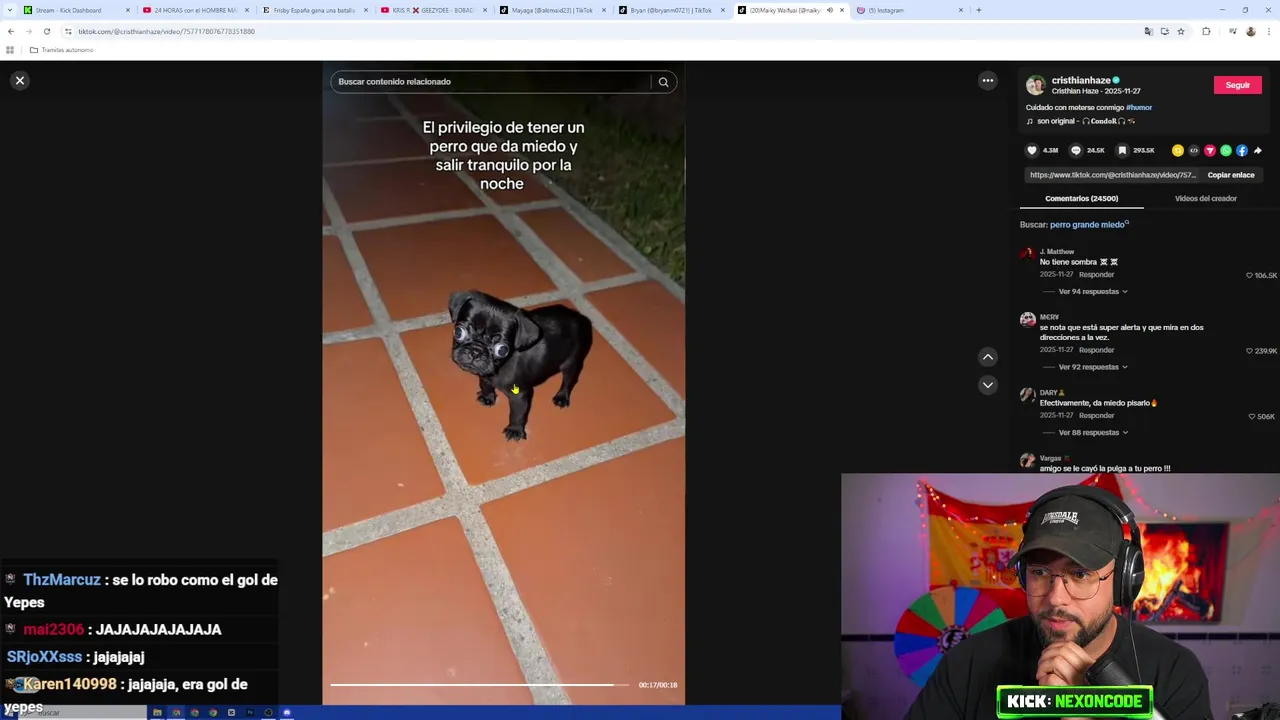The image size is (1280, 720).
Task: Click Responder on MERY's comment
Action: tap(1096, 350)
